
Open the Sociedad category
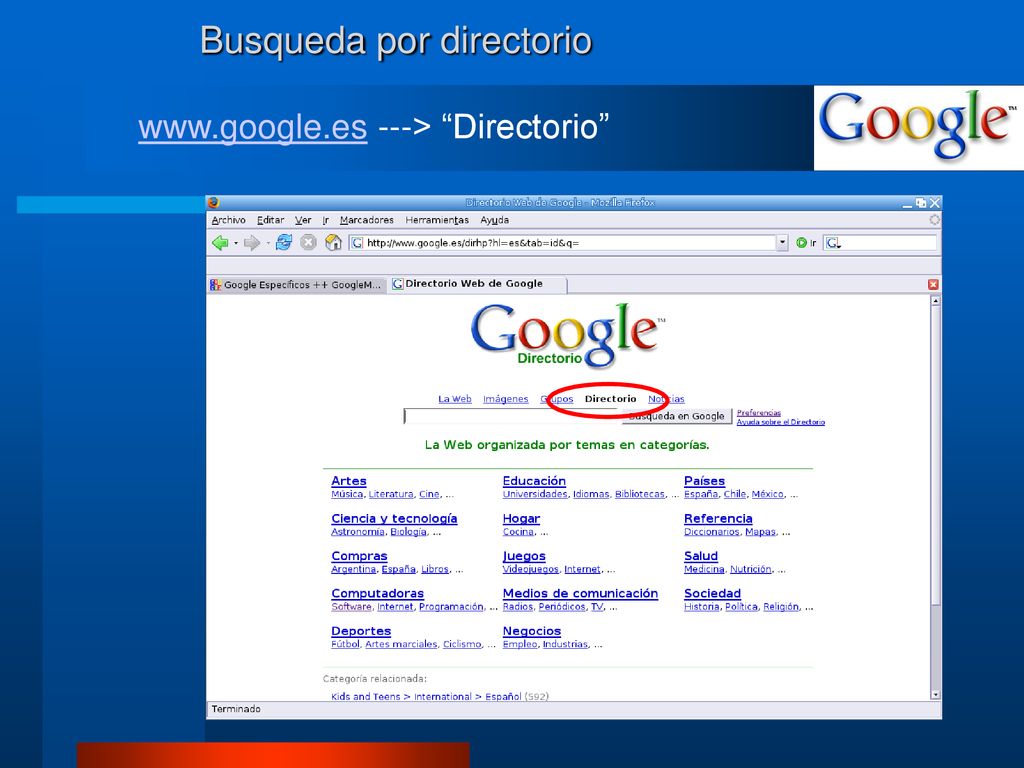[x=712, y=594]
